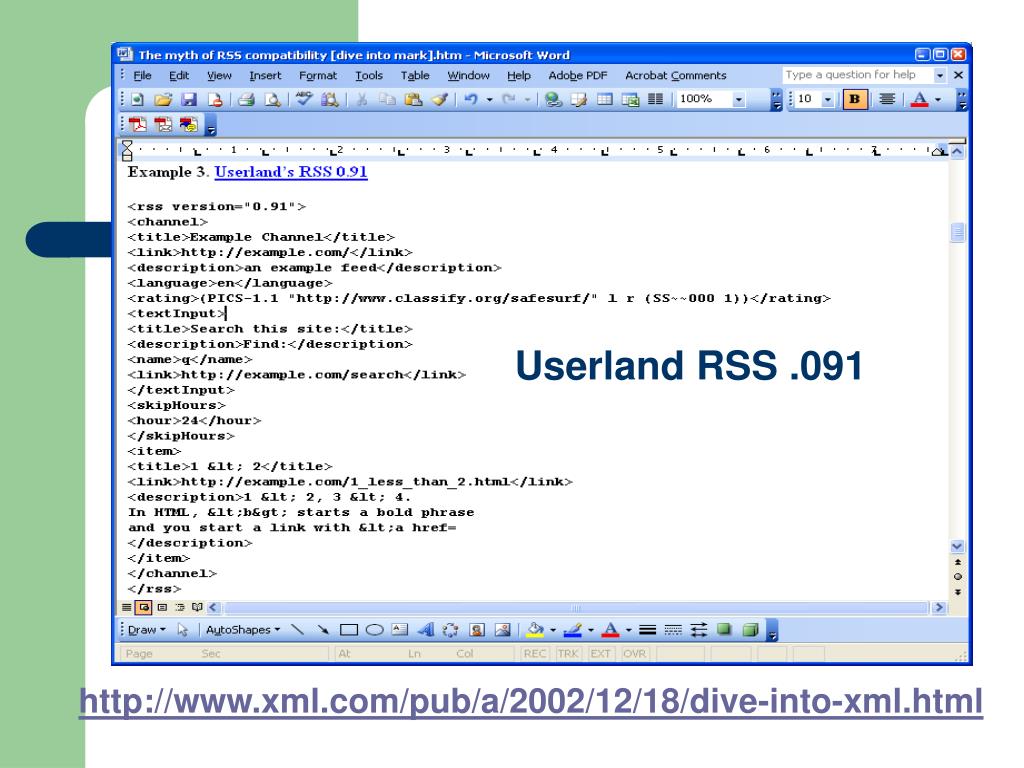The height and width of the screenshot is (768, 1024).
Task: Insert WordArt from the Drawing toolbar
Action: click(x=425, y=630)
